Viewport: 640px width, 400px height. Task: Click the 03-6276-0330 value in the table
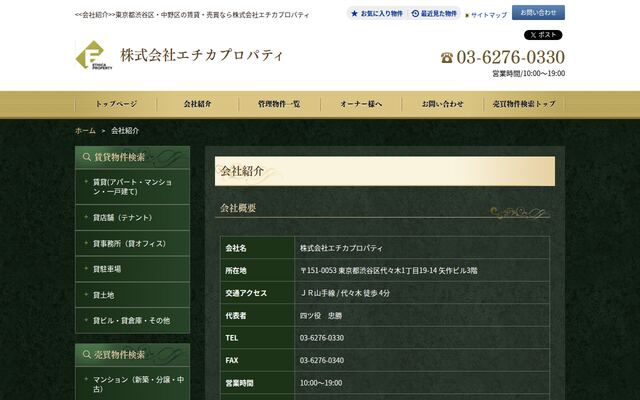tap(322, 338)
